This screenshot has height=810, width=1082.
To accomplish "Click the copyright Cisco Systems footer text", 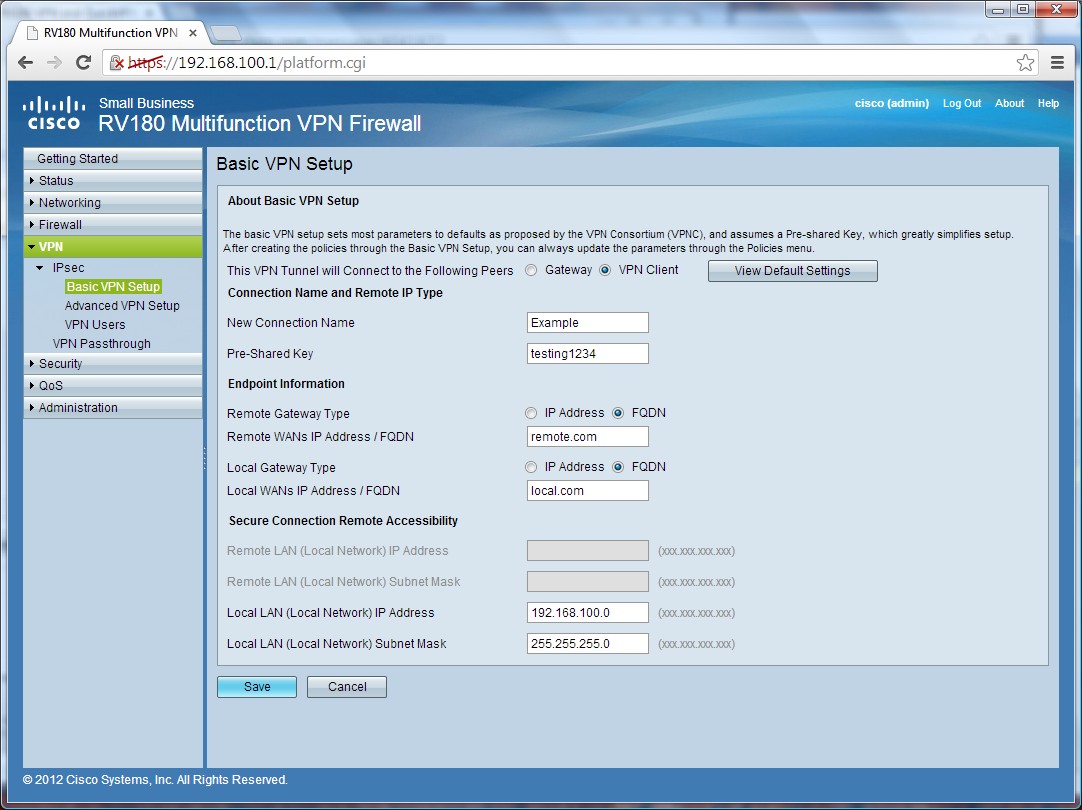I will (155, 780).
